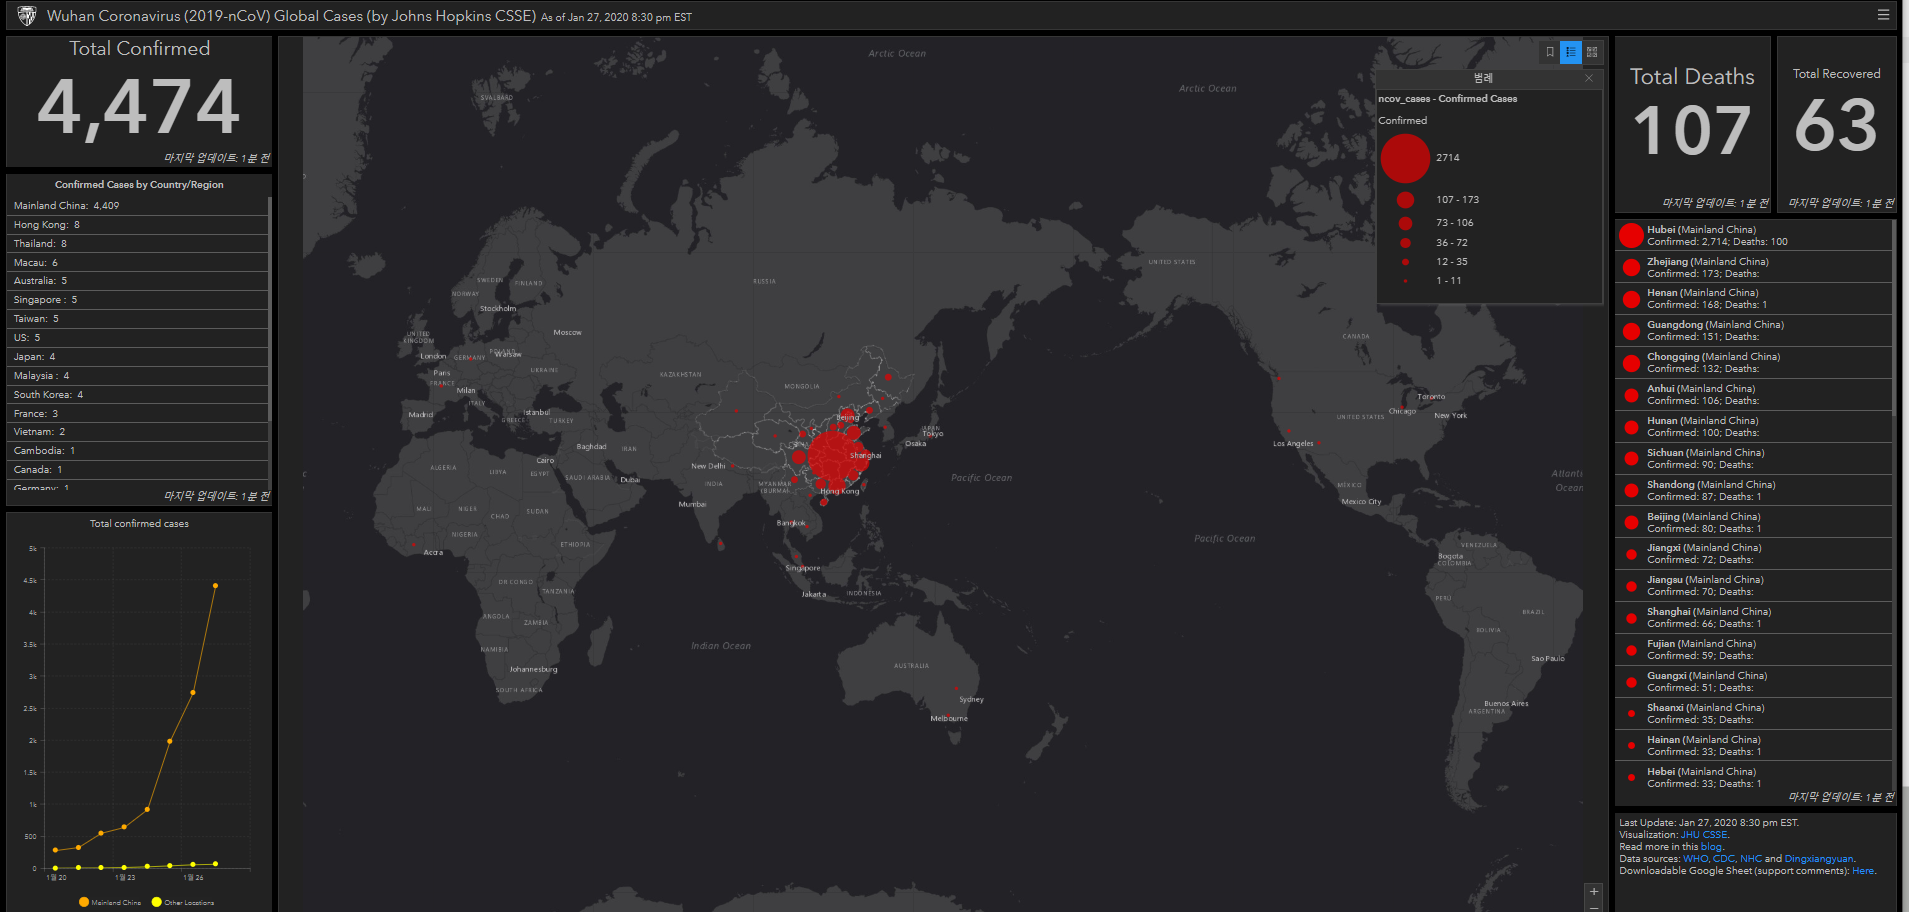Click the Total Recovered 63 indicator
This screenshot has width=1909, height=912.
tap(1836, 124)
